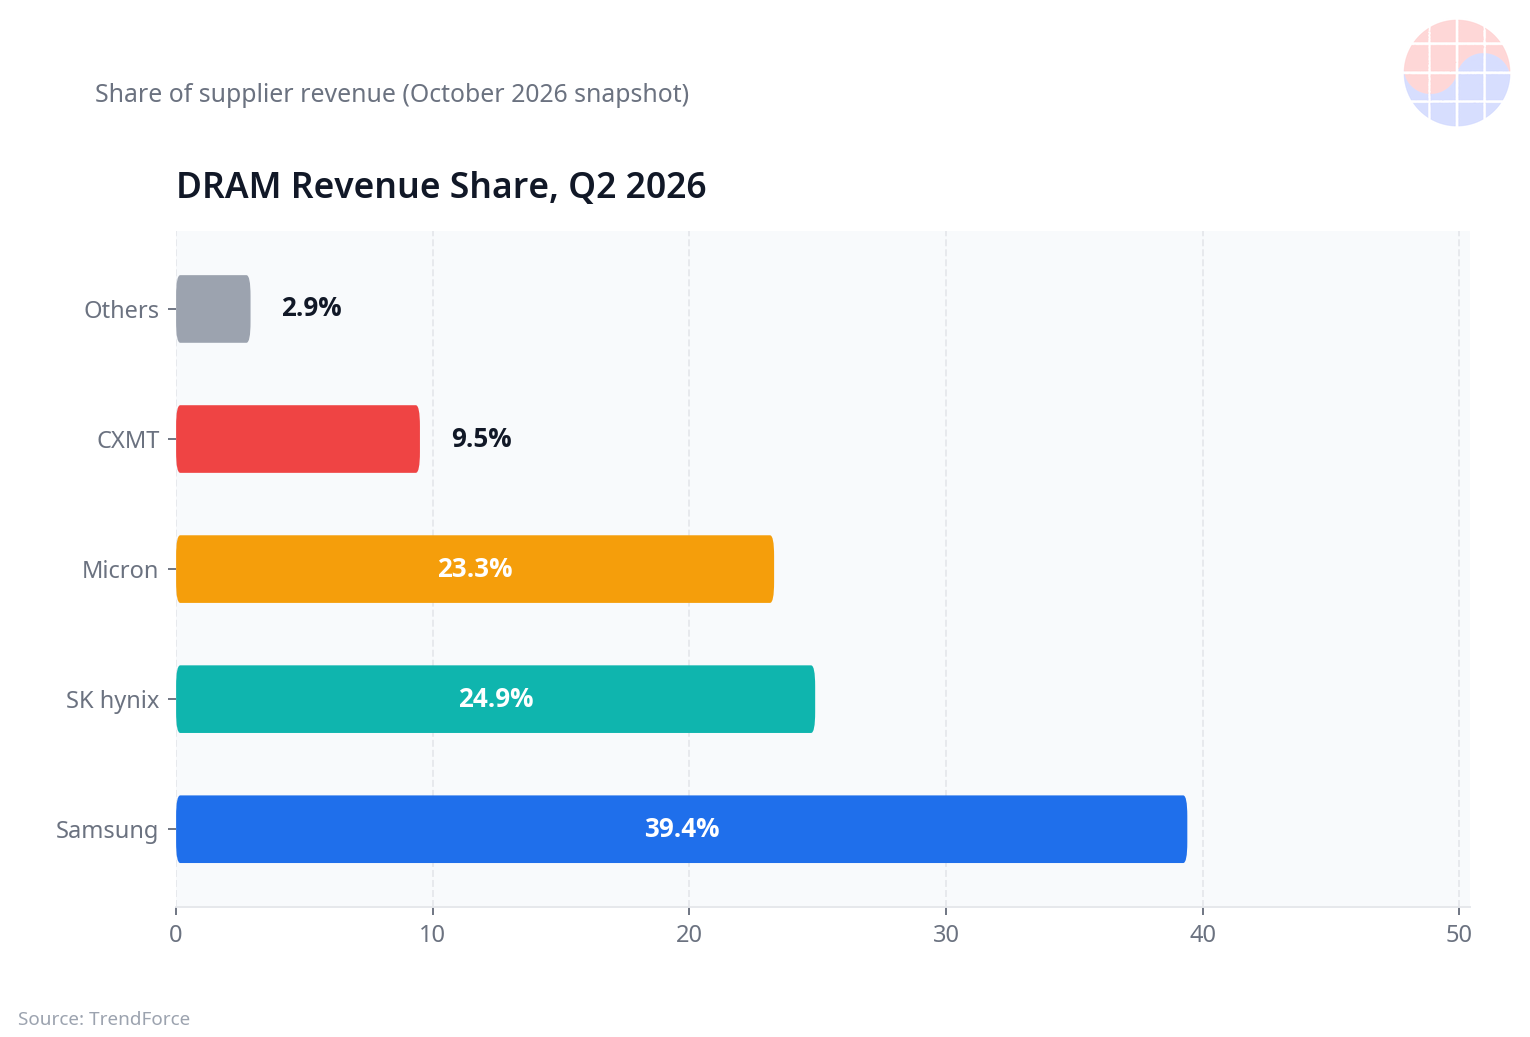Click the x-axis tick label '40'
This screenshot has width=1530, height=1037.
pyautogui.click(x=1203, y=934)
